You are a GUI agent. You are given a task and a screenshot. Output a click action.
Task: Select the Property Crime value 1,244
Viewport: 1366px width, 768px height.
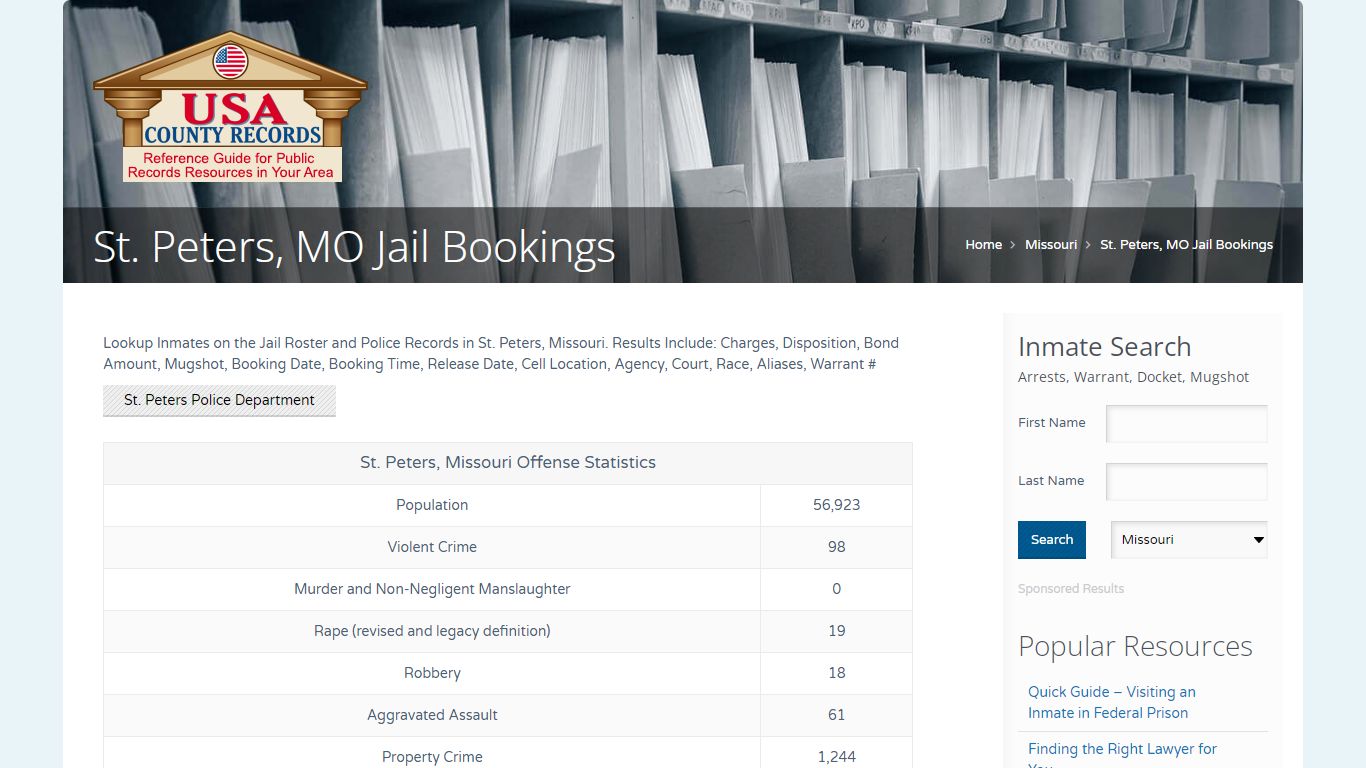tap(837, 757)
